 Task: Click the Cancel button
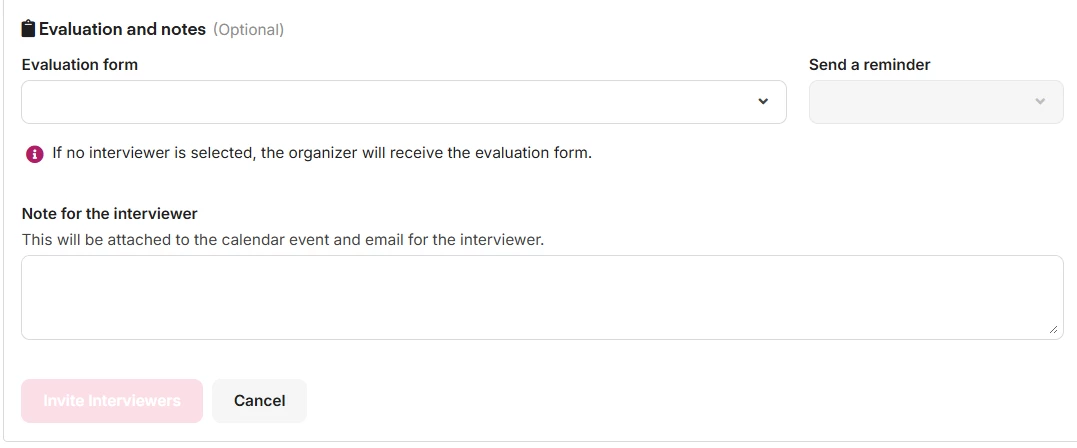[259, 401]
